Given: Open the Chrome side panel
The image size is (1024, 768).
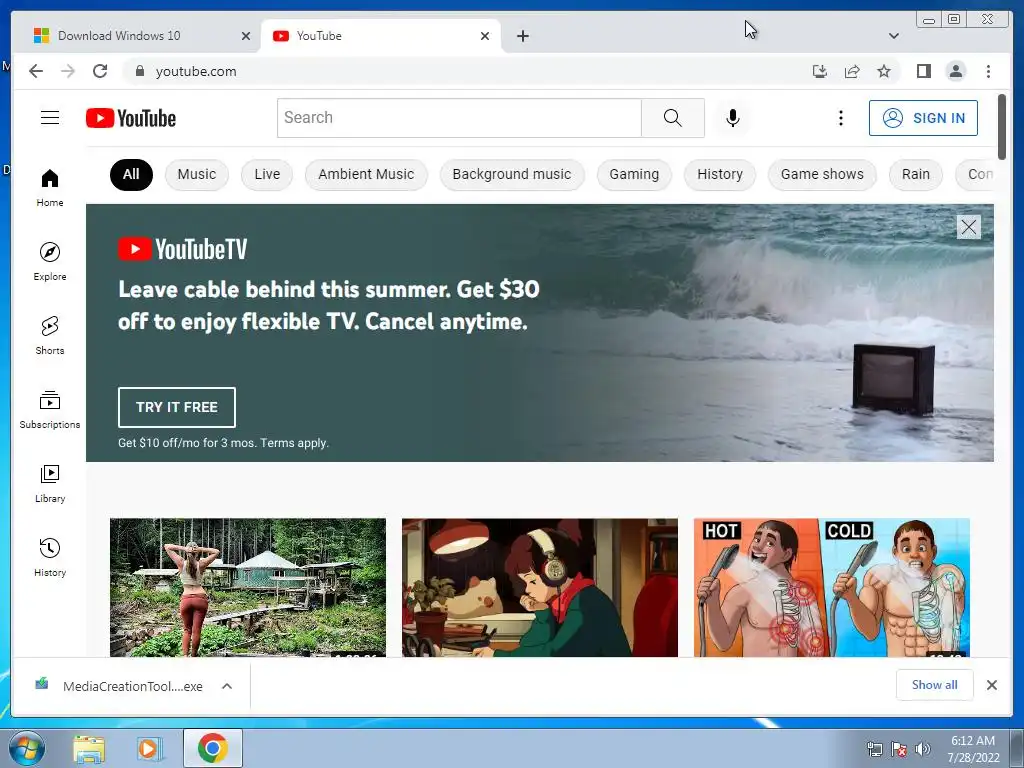Looking at the screenshot, I should [x=923, y=71].
